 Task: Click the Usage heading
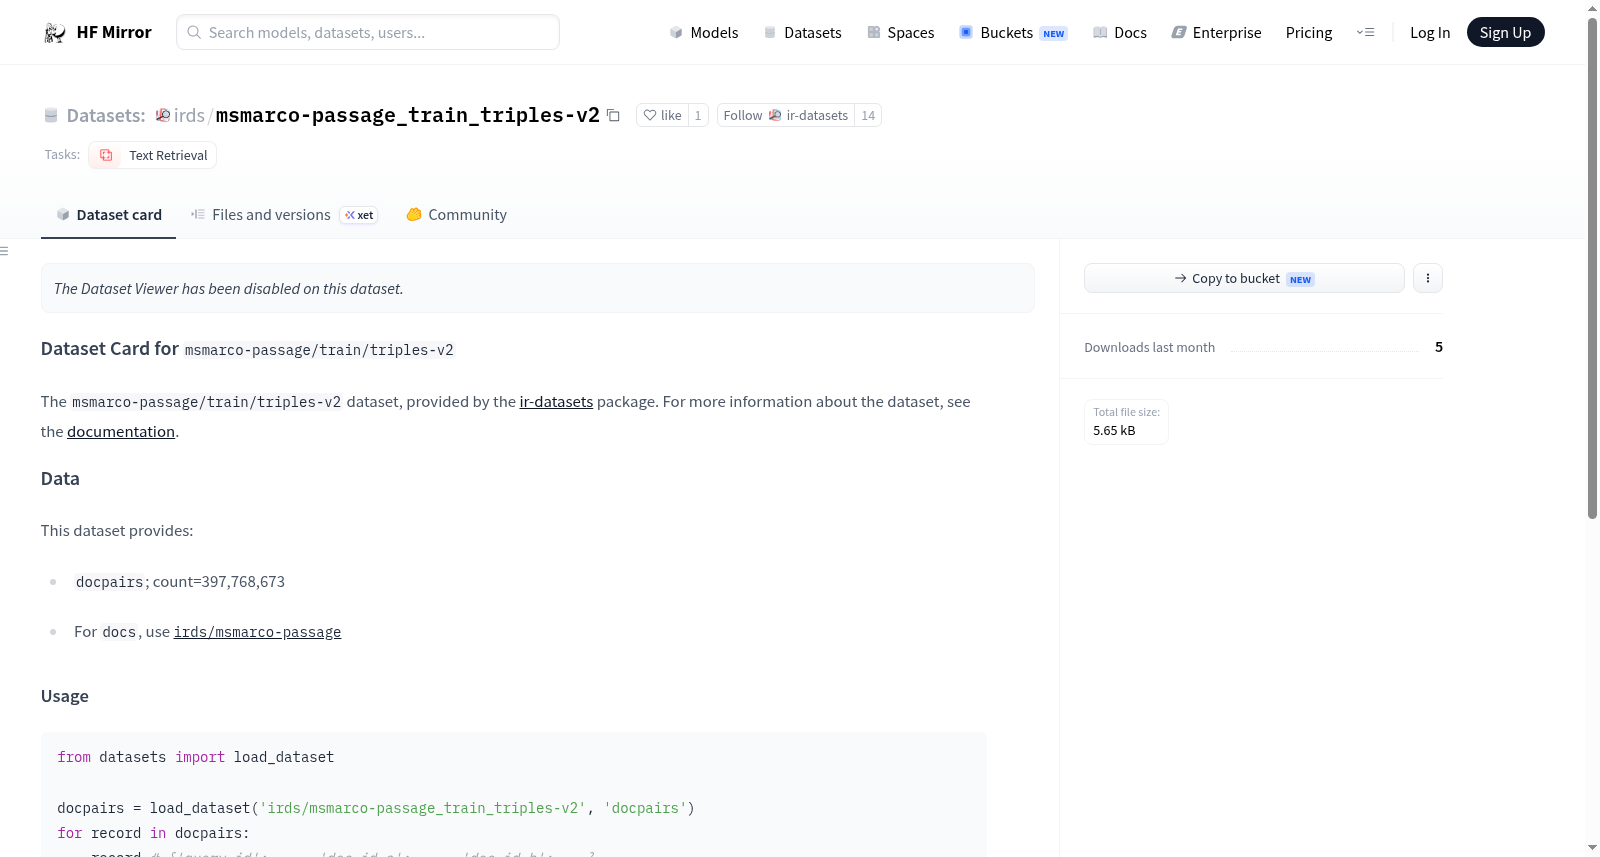65,696
